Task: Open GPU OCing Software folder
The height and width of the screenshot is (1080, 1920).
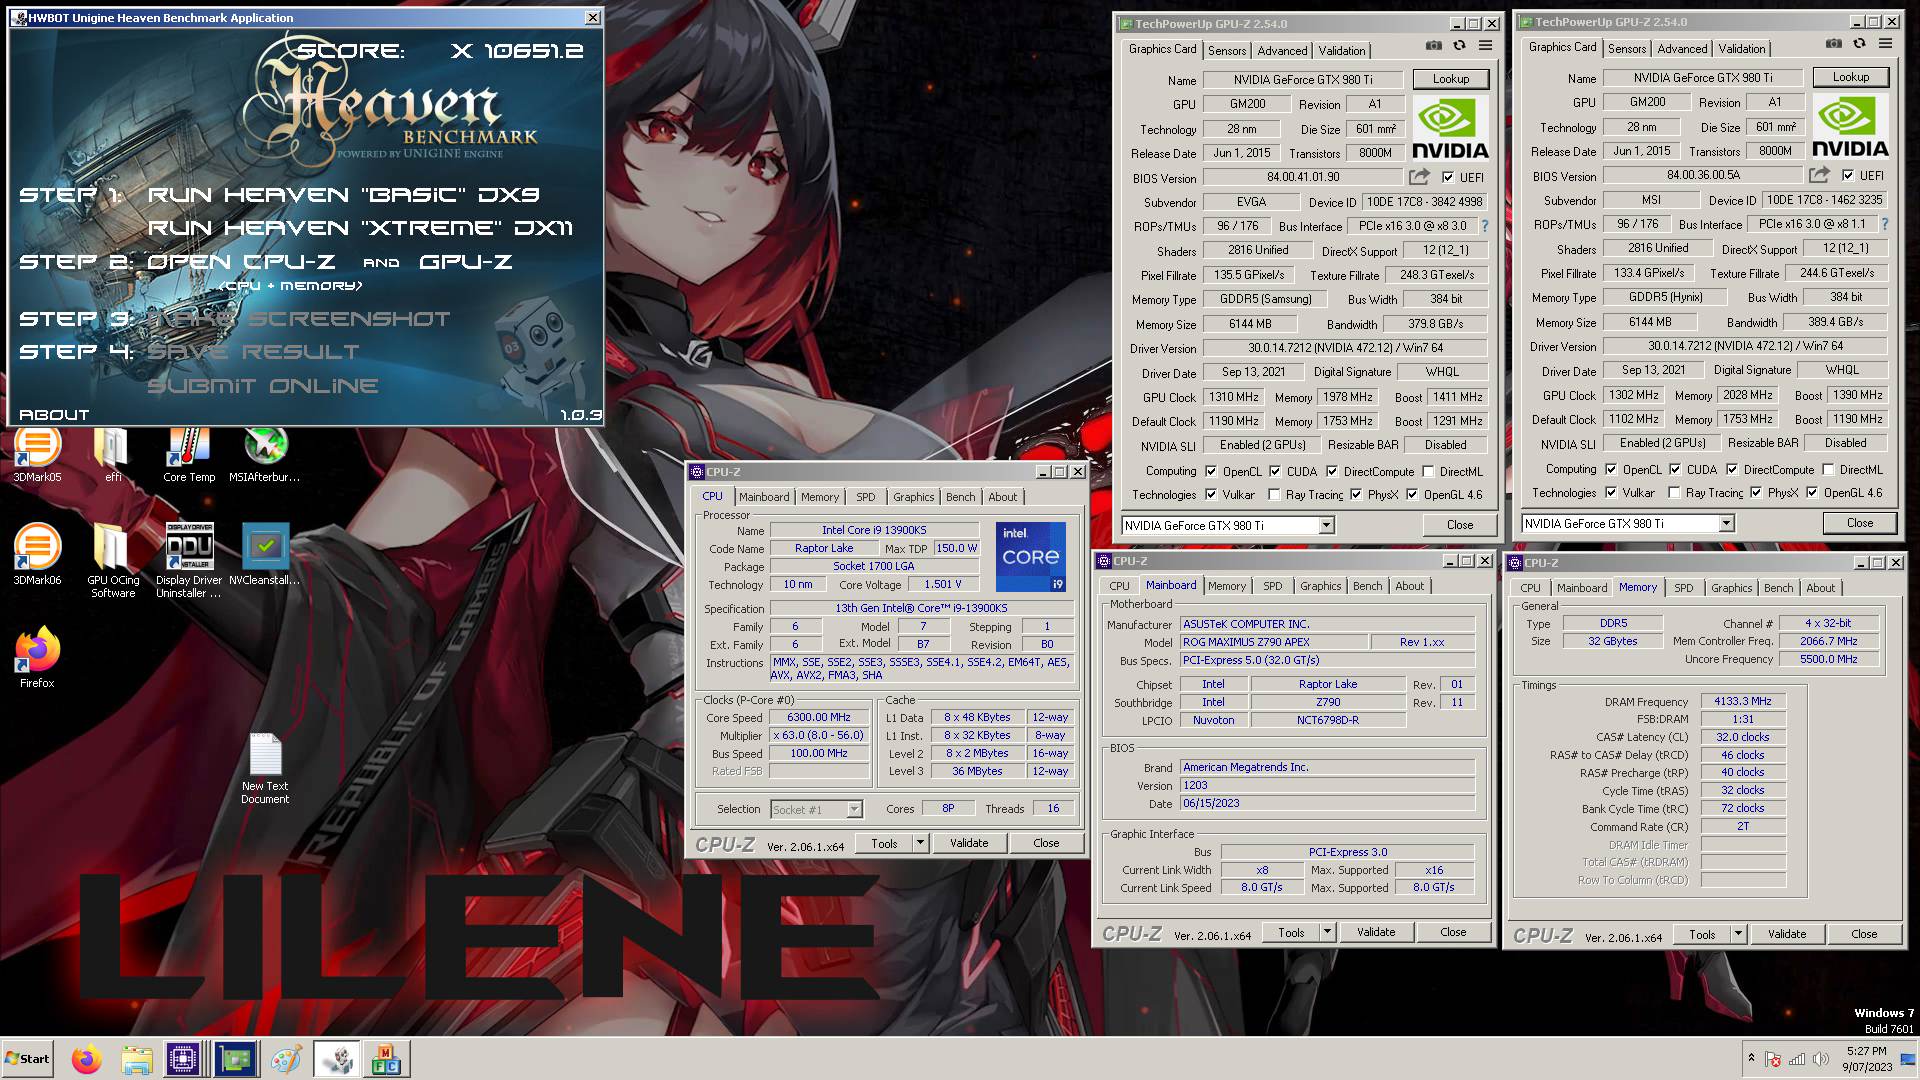Action: (113, 561)
